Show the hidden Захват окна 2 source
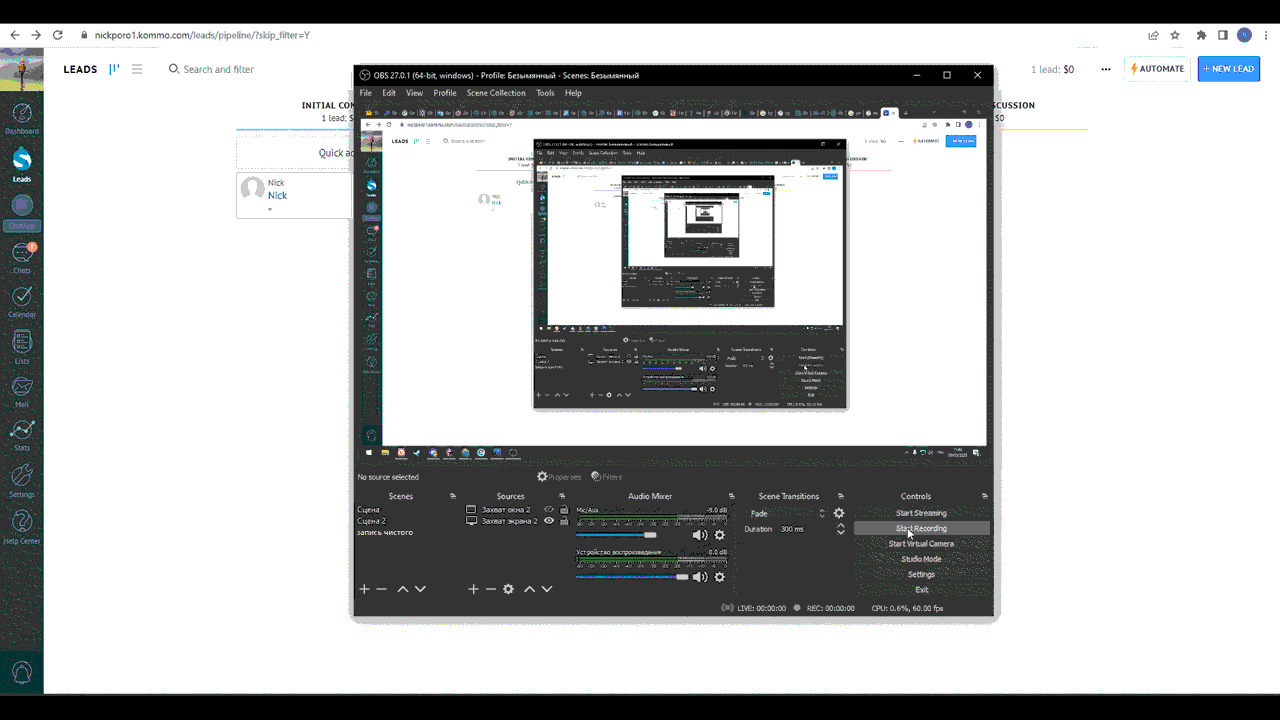 548,509
